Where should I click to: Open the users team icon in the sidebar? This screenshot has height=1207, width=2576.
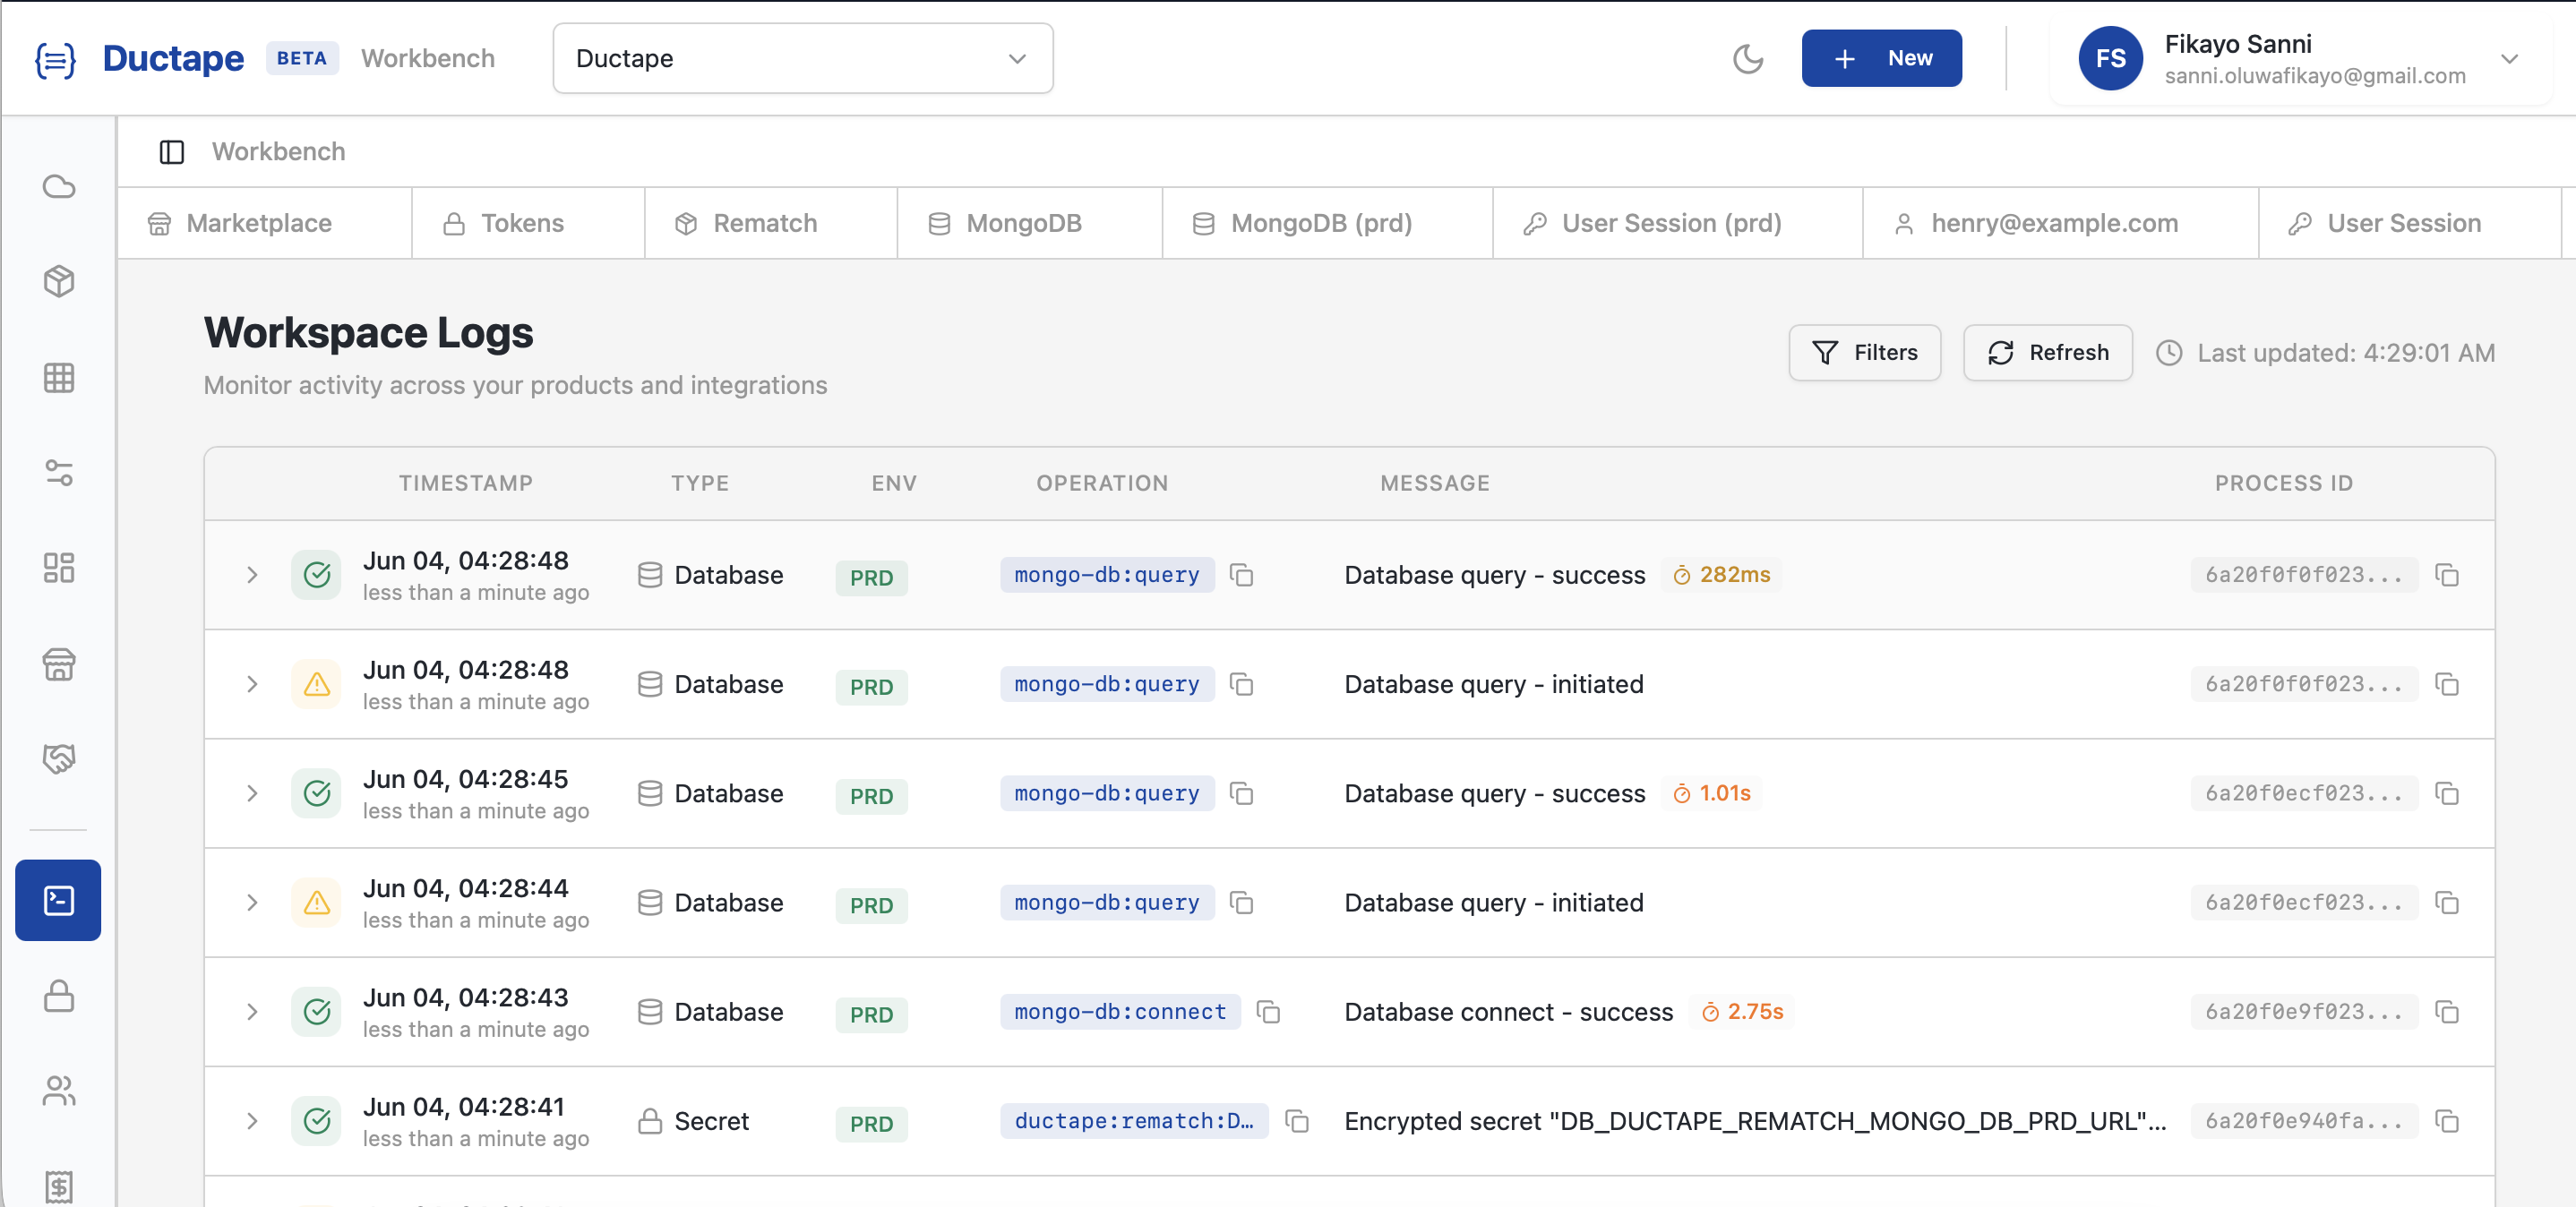tap(59, 1091)
